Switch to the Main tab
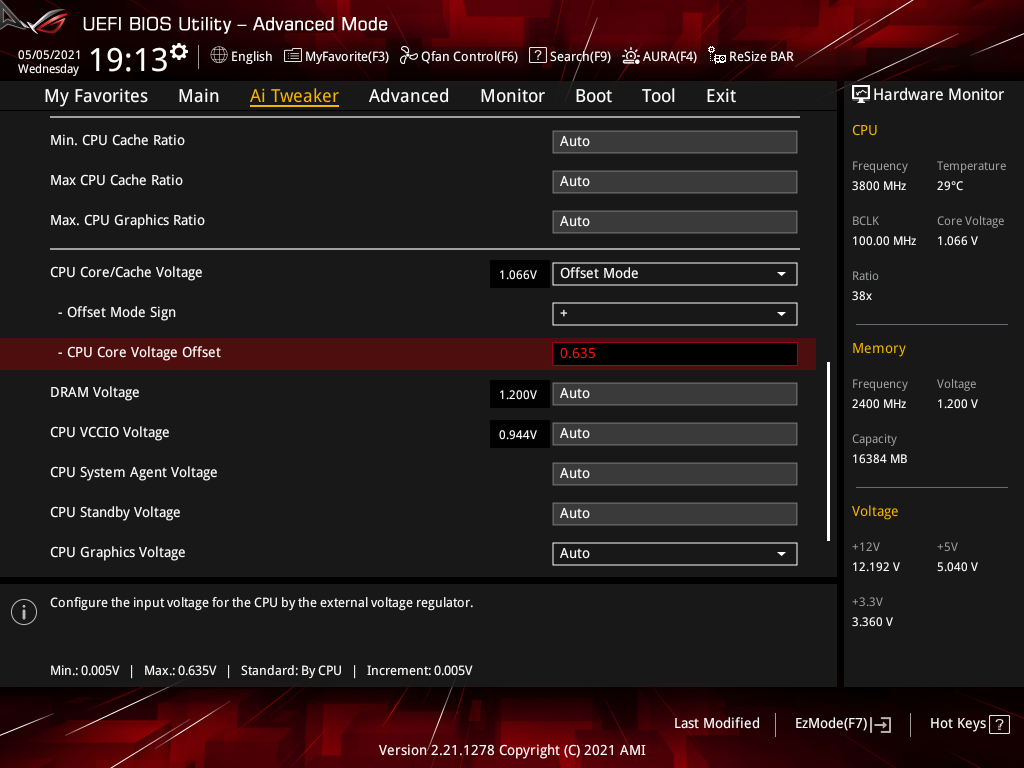 [199, 96]
